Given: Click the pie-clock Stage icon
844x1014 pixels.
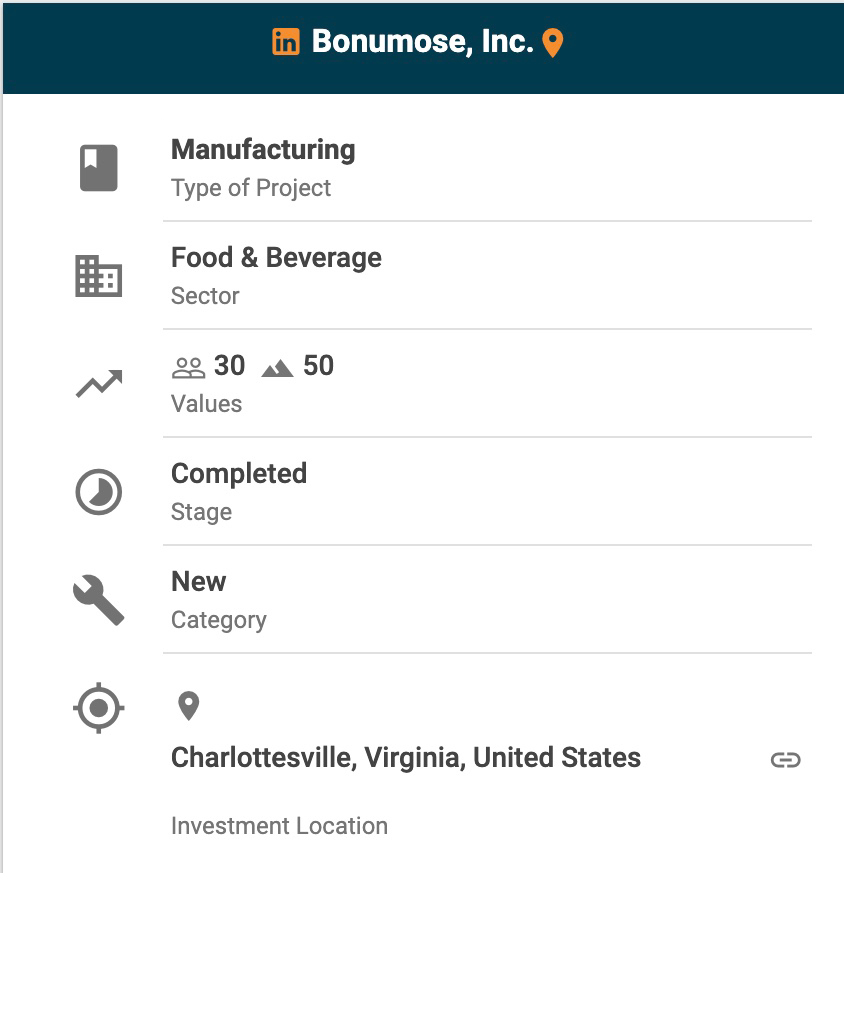Looking at the screenshot, I should tap(99, 492).
